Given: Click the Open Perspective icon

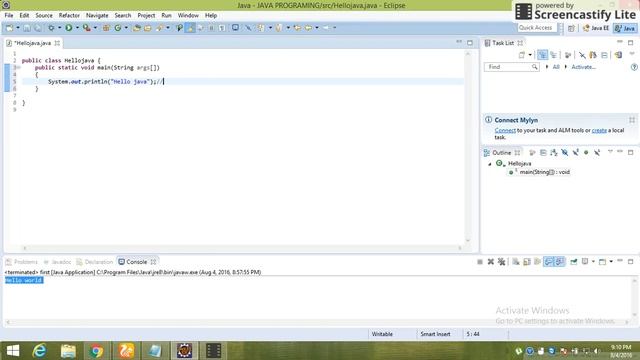Looking at the screenshot, I should coord(571,28).
